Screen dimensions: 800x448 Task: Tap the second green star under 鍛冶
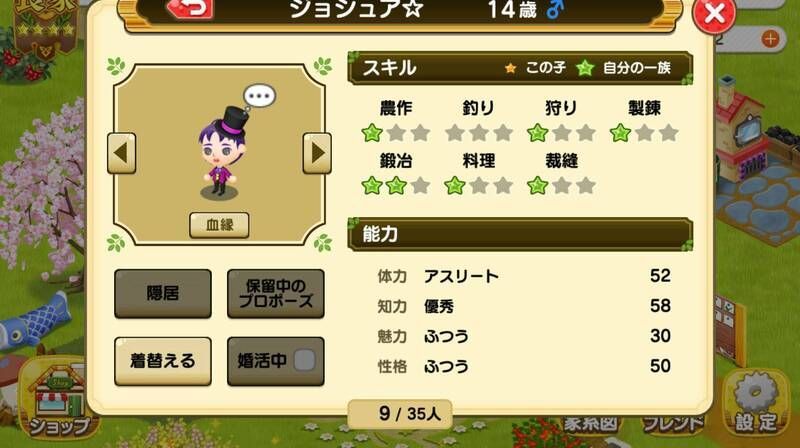pos(396,186)
